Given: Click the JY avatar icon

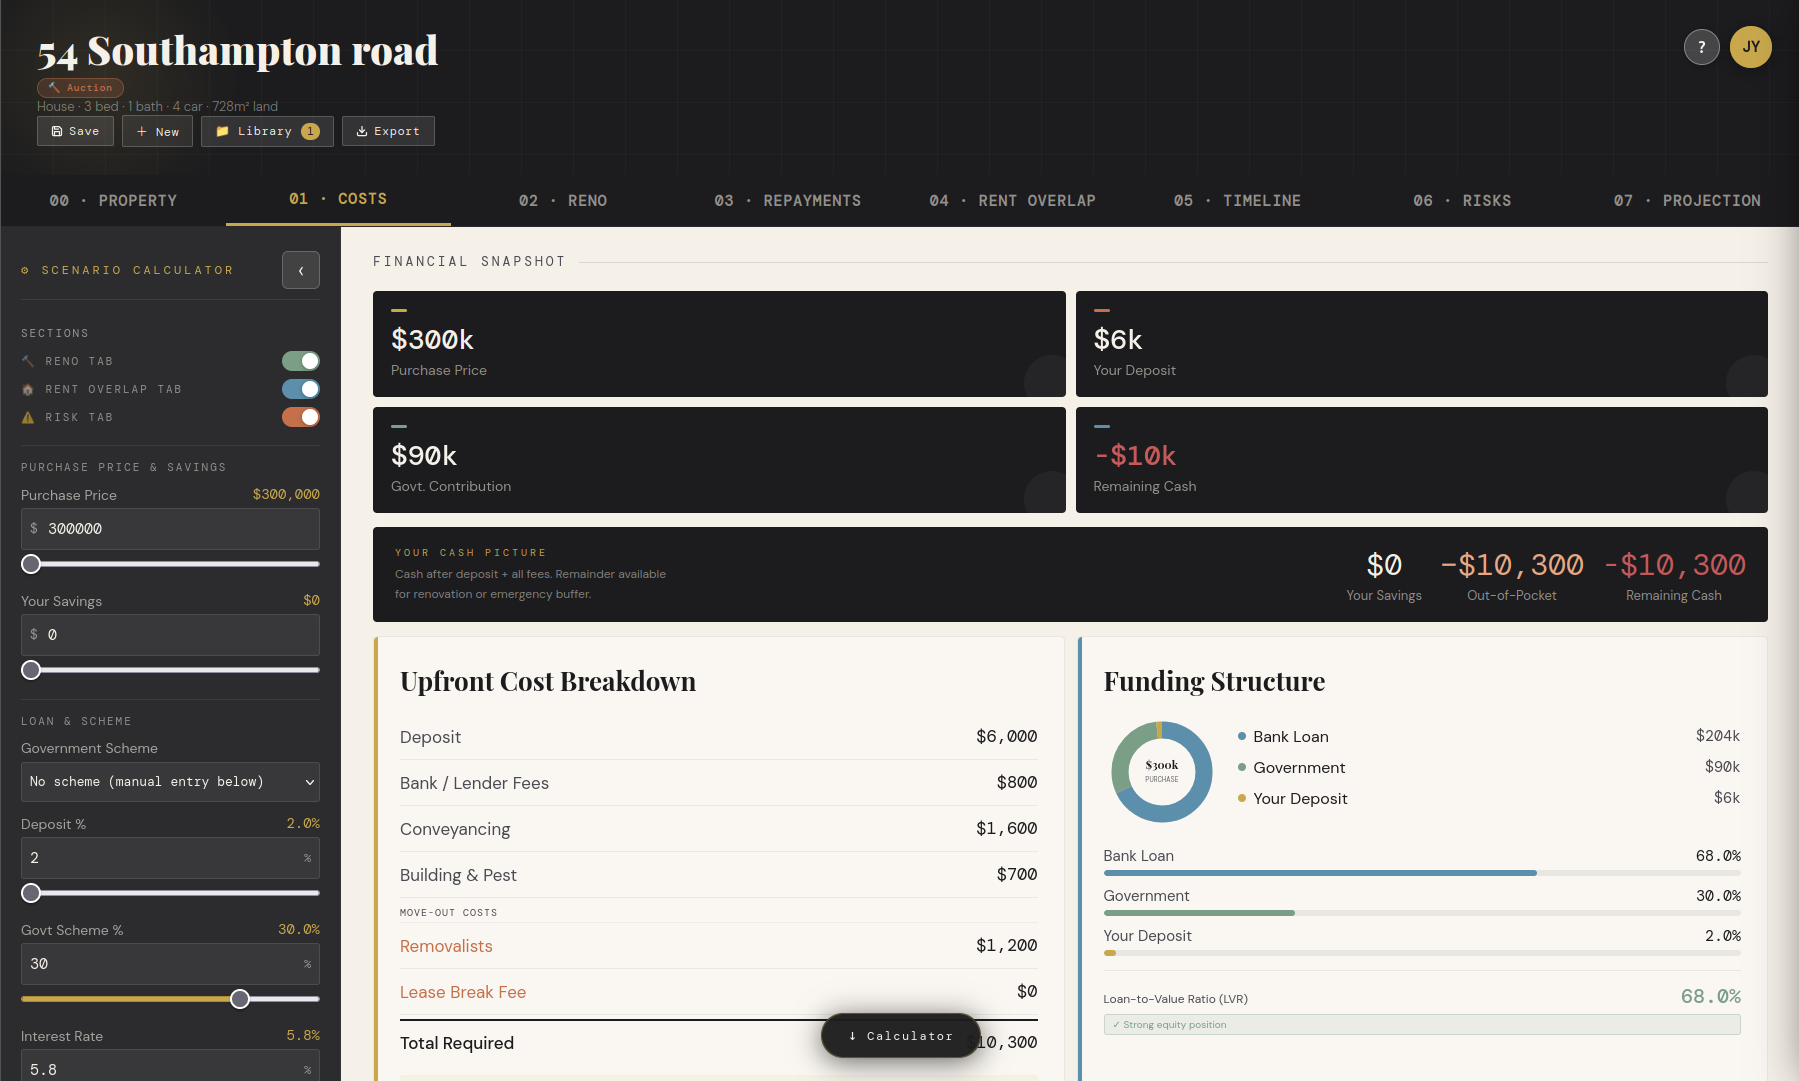Looking at the screenshot, I should pyautogui.click(x=1750, y=46).
